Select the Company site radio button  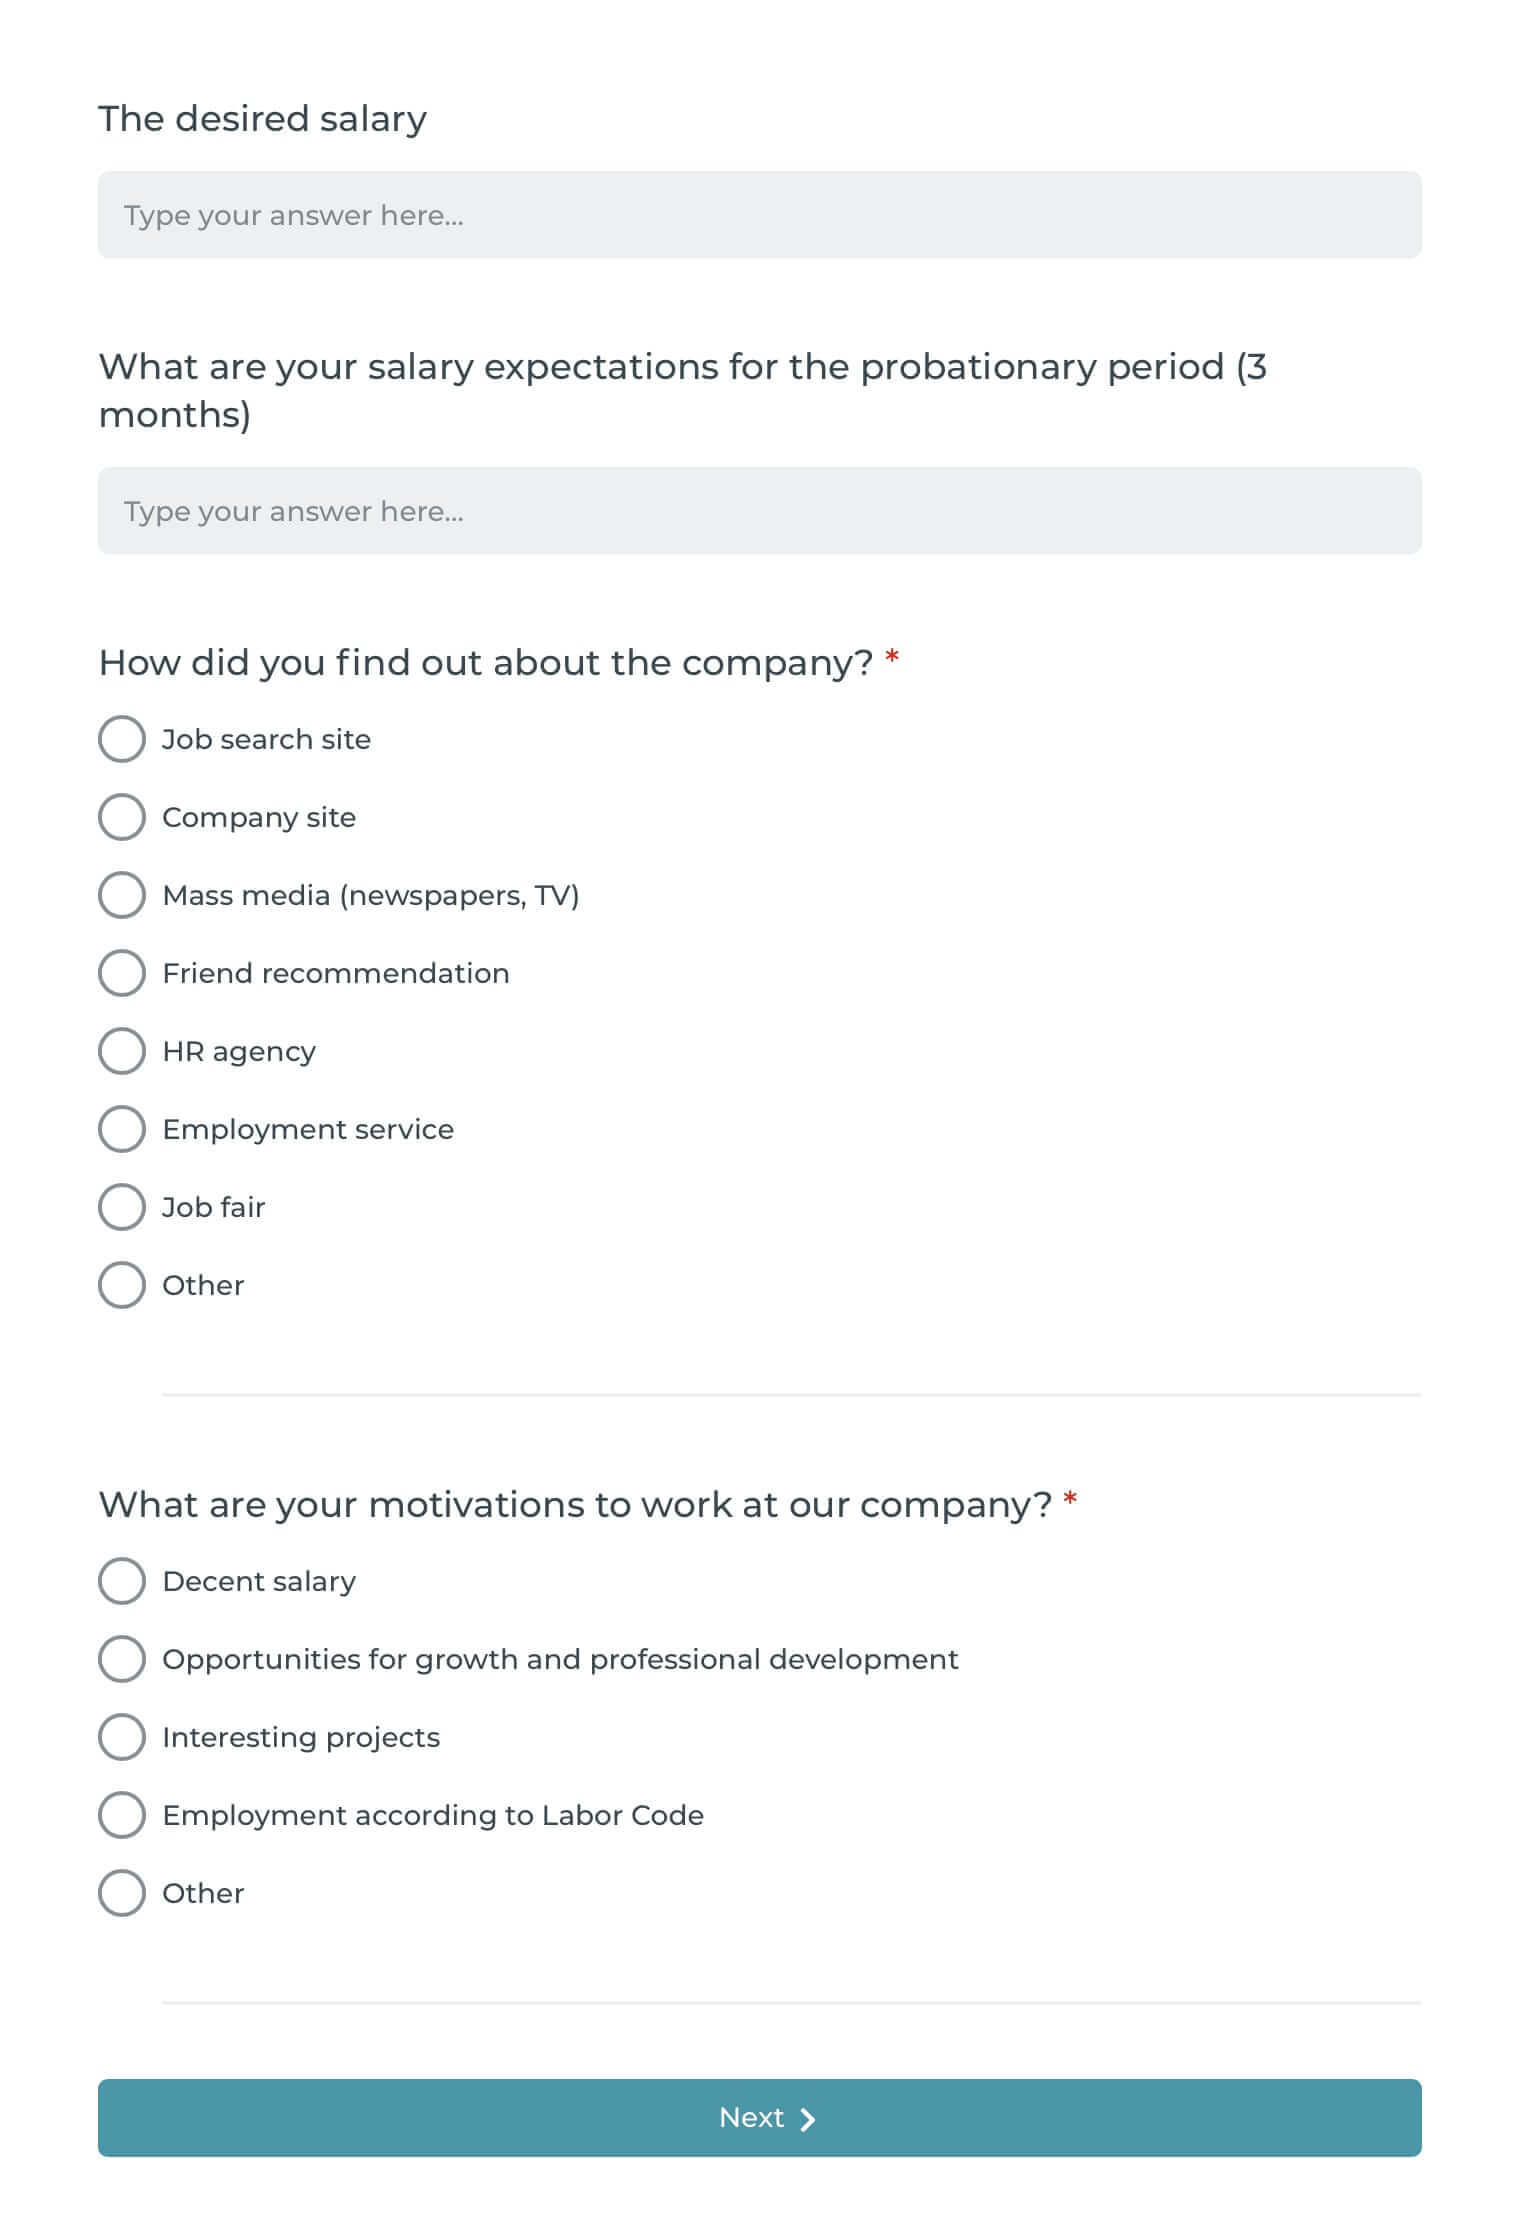[x=122, y=817]
